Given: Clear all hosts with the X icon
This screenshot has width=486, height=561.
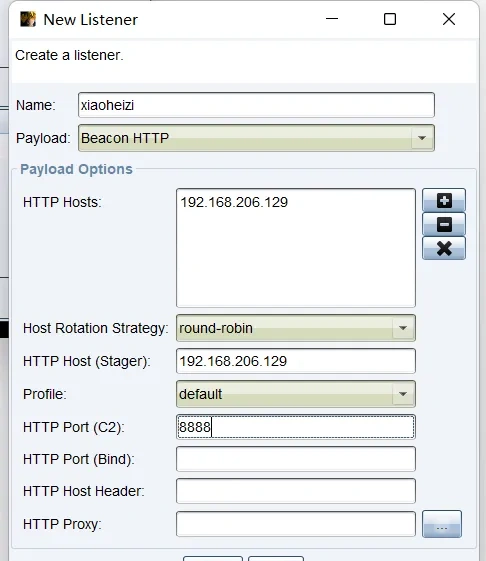Looking at the screenshot, I should click(444, 248).
